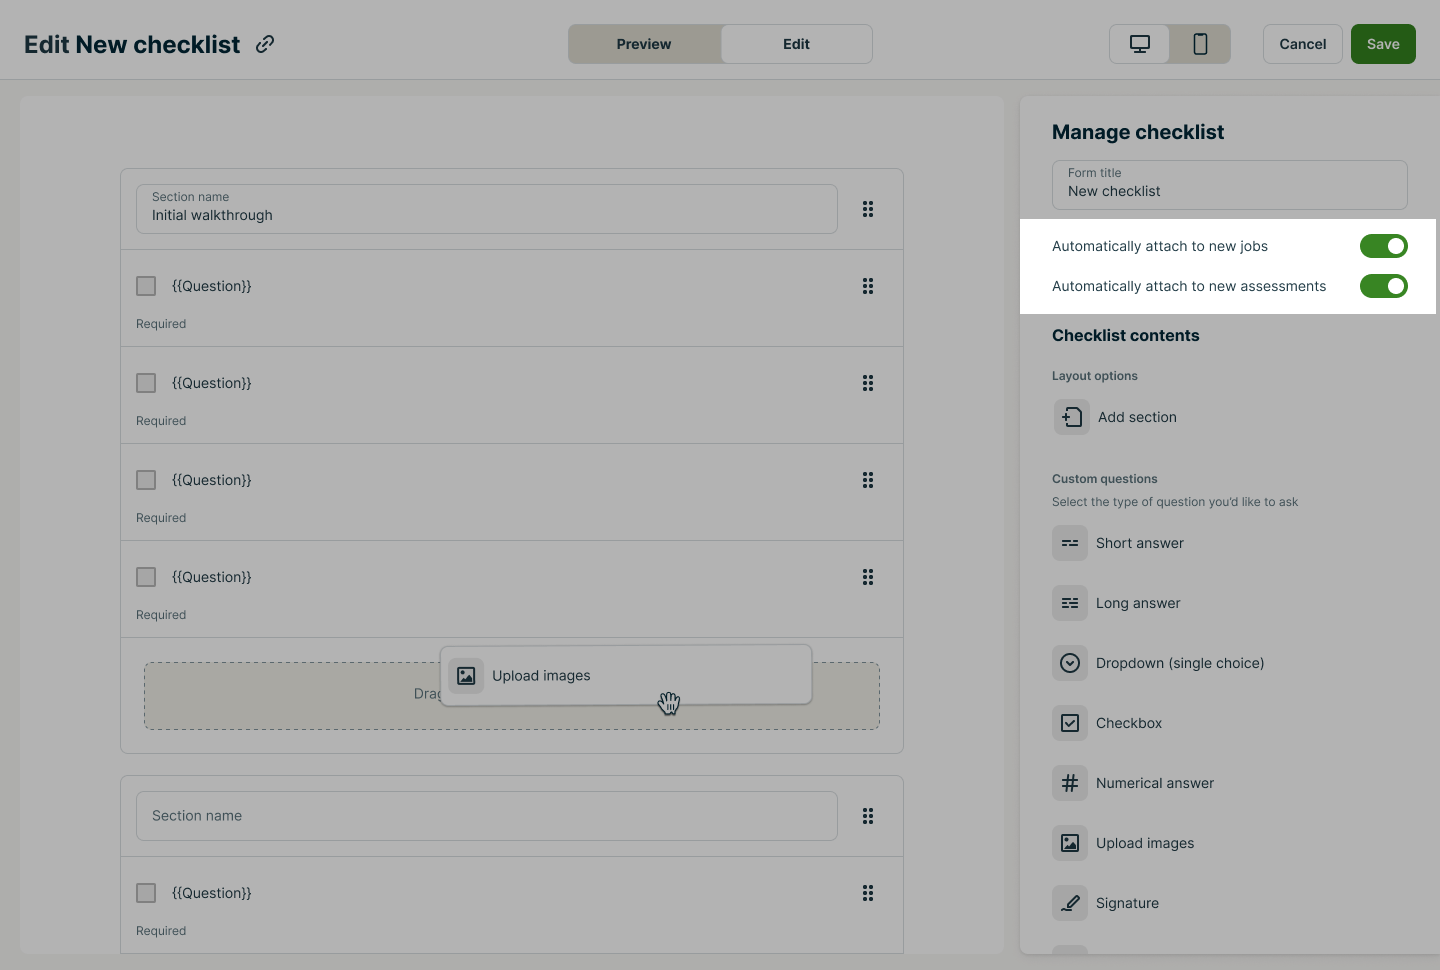Viewport: 1440px width, 970px height.
Task: Choose the Numerical answer hash icon
Action: click(x=1070, y=783)
